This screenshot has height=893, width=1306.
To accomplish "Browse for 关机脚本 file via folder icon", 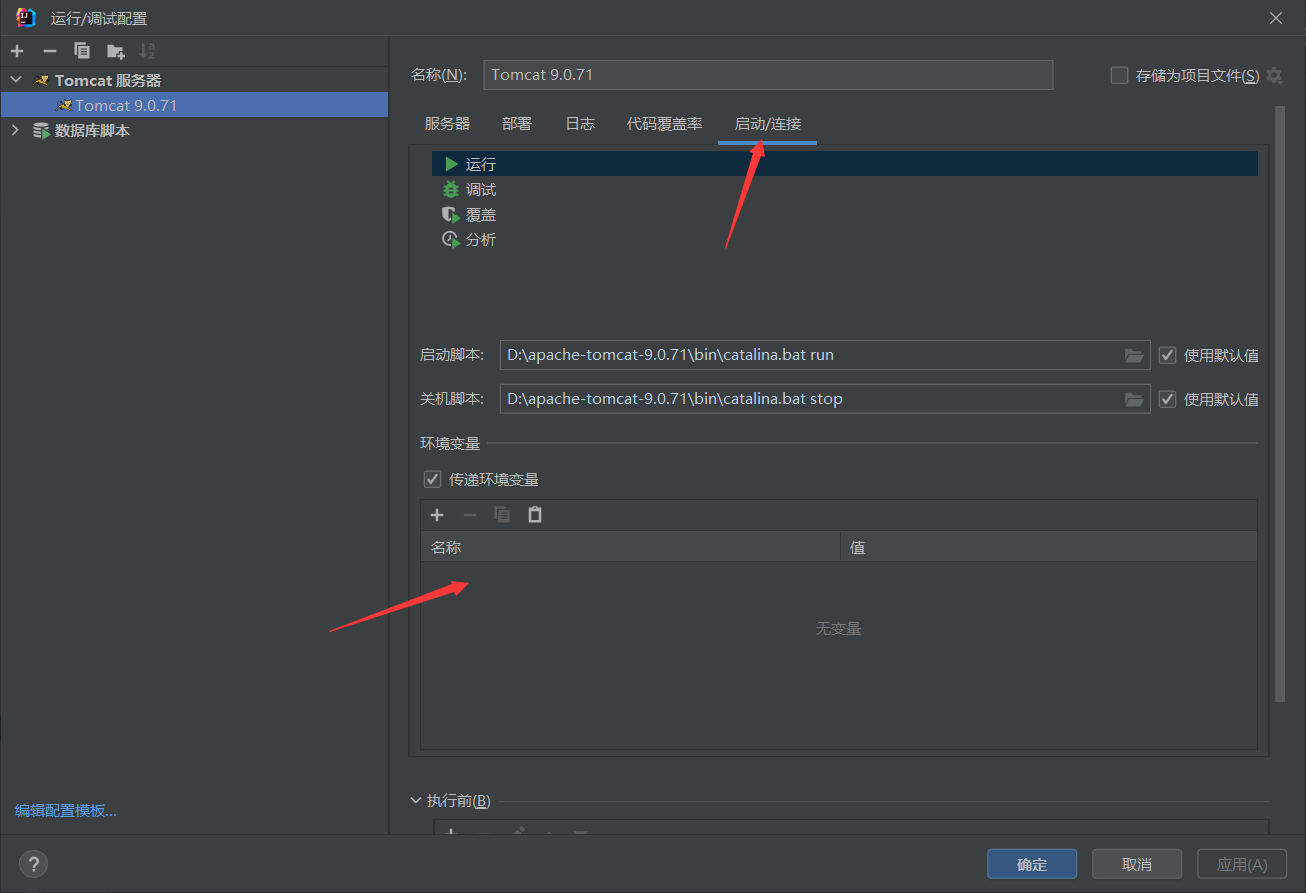I will point(1134,399).
